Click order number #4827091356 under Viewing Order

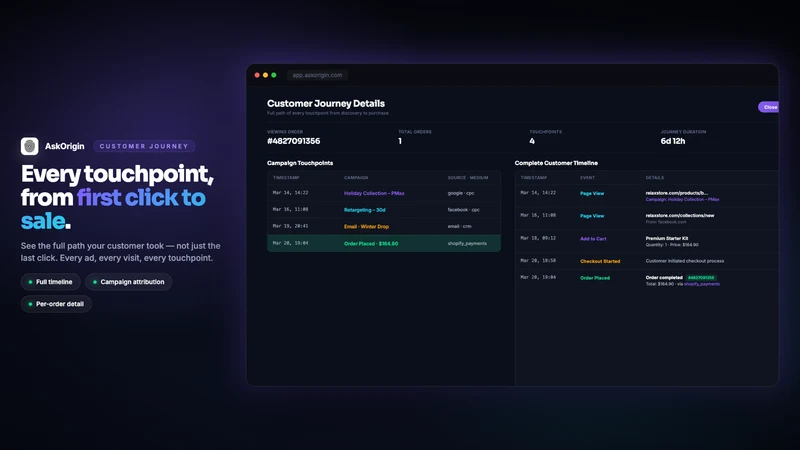293,141
